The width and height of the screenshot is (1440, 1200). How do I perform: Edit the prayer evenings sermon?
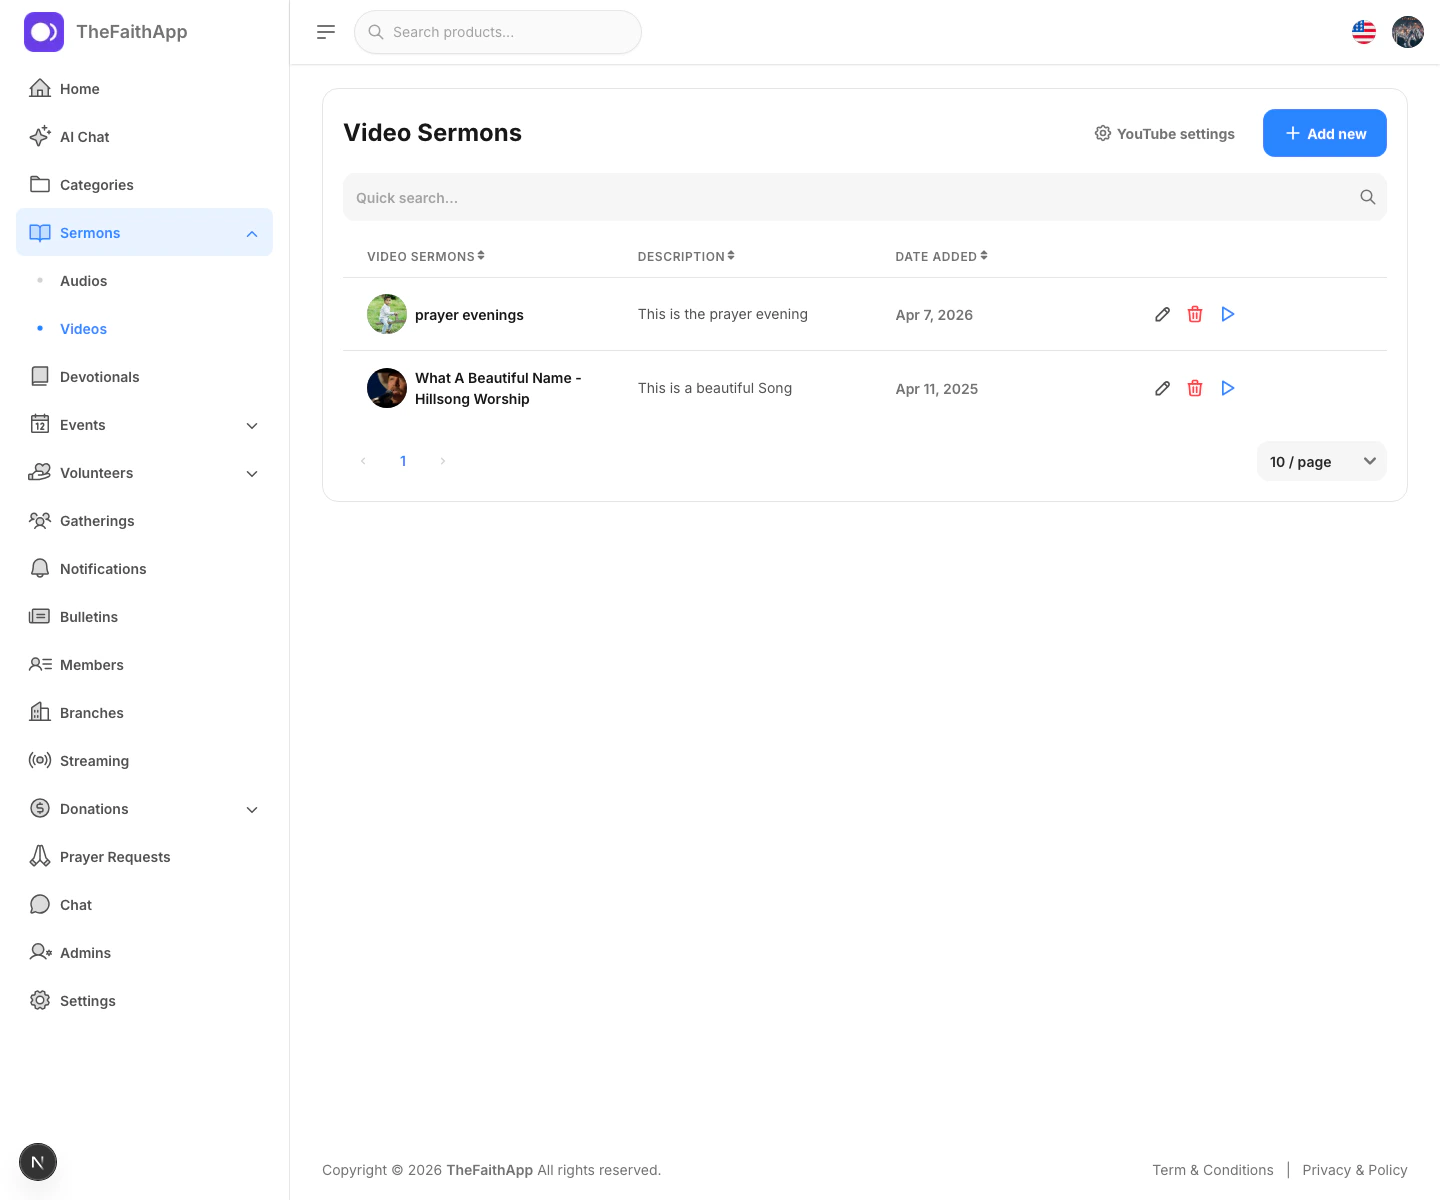click(1162, 314)
